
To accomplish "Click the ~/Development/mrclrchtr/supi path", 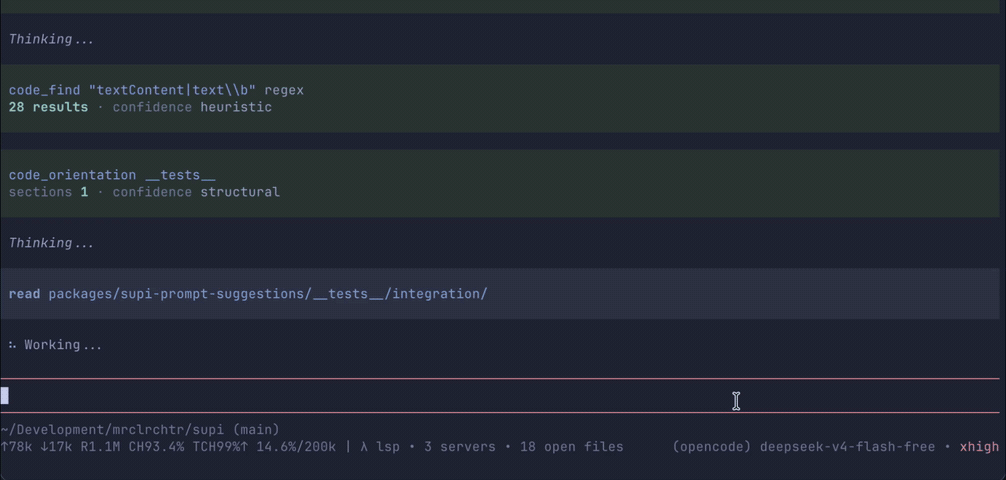I will pyautogui.click(x=112, y=430).
